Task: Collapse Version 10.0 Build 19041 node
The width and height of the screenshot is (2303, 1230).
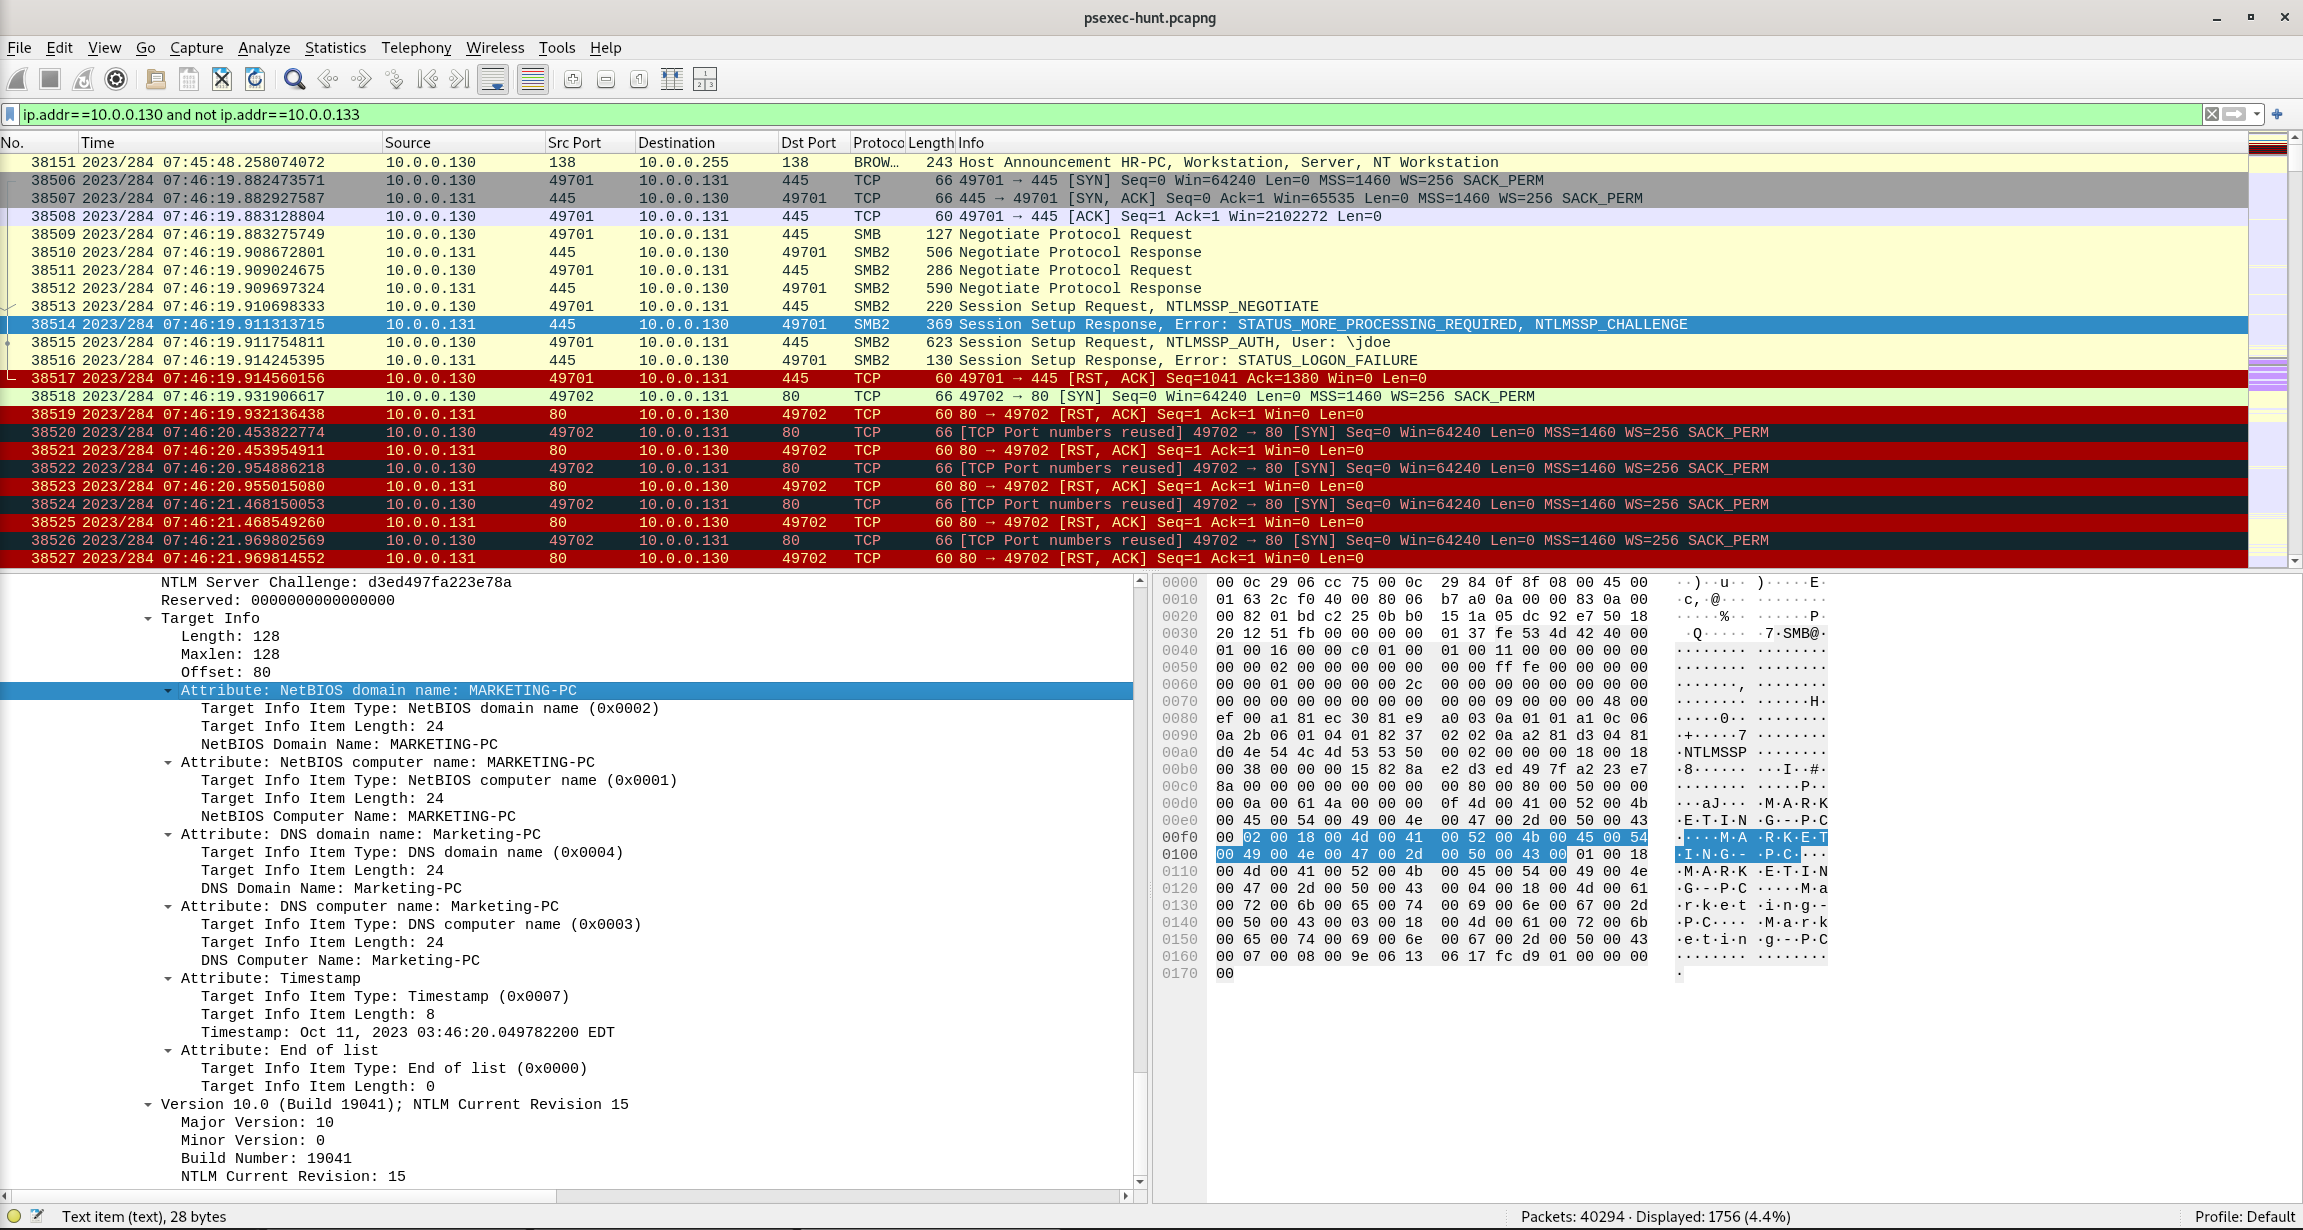Action: tap(148, 1105)
